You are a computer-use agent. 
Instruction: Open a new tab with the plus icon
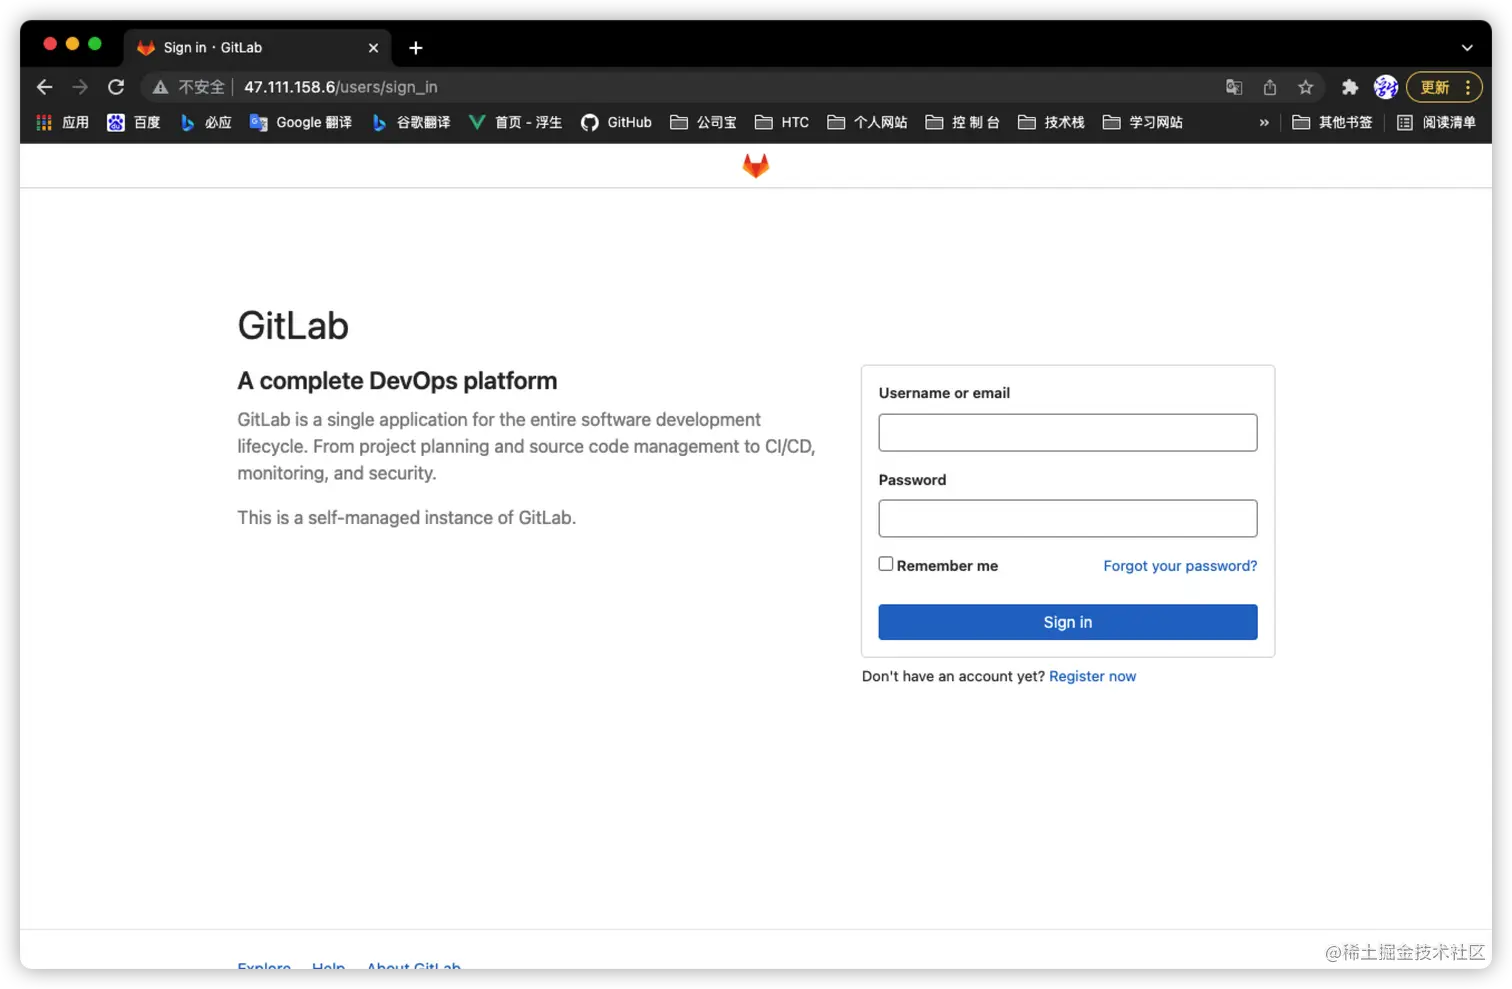pyautogui.click(x=416, y=47)
